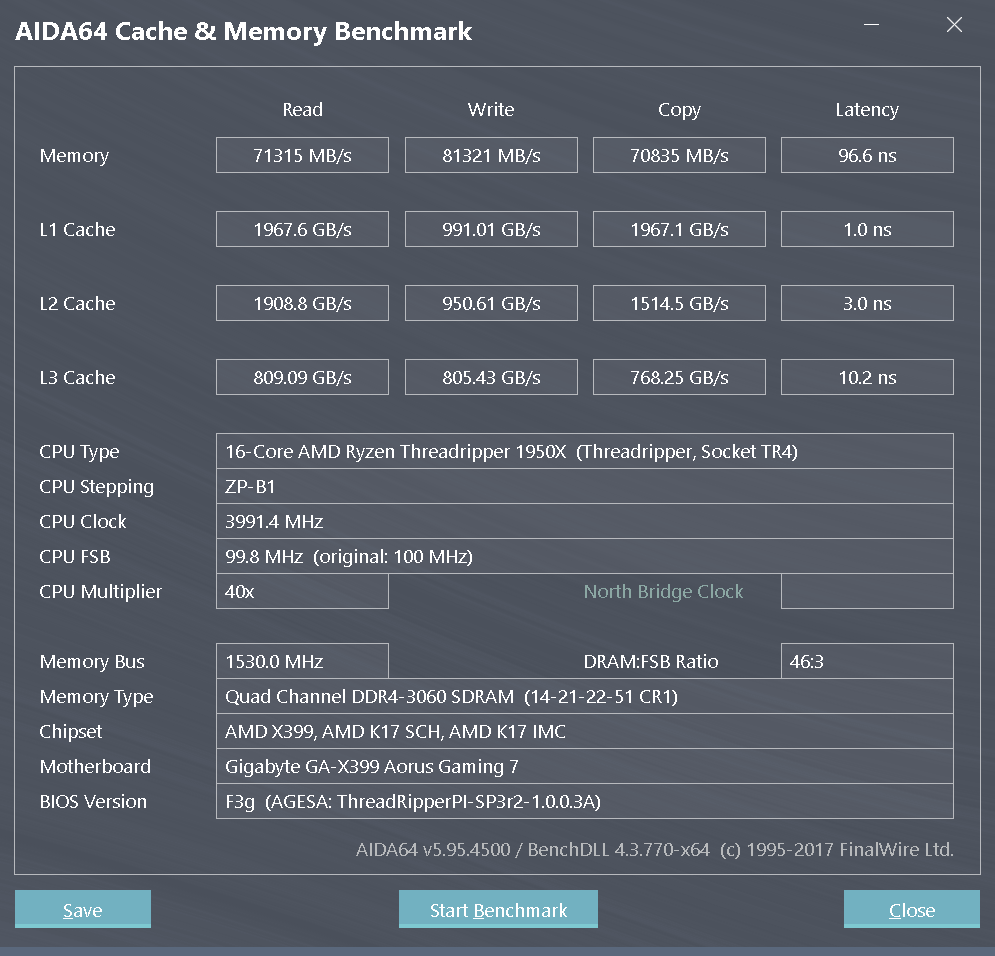The height and width of the screenshot is (956, 995).
Task: Click the L3 Cache Latency 10.2 ns field
Action: 867,377
